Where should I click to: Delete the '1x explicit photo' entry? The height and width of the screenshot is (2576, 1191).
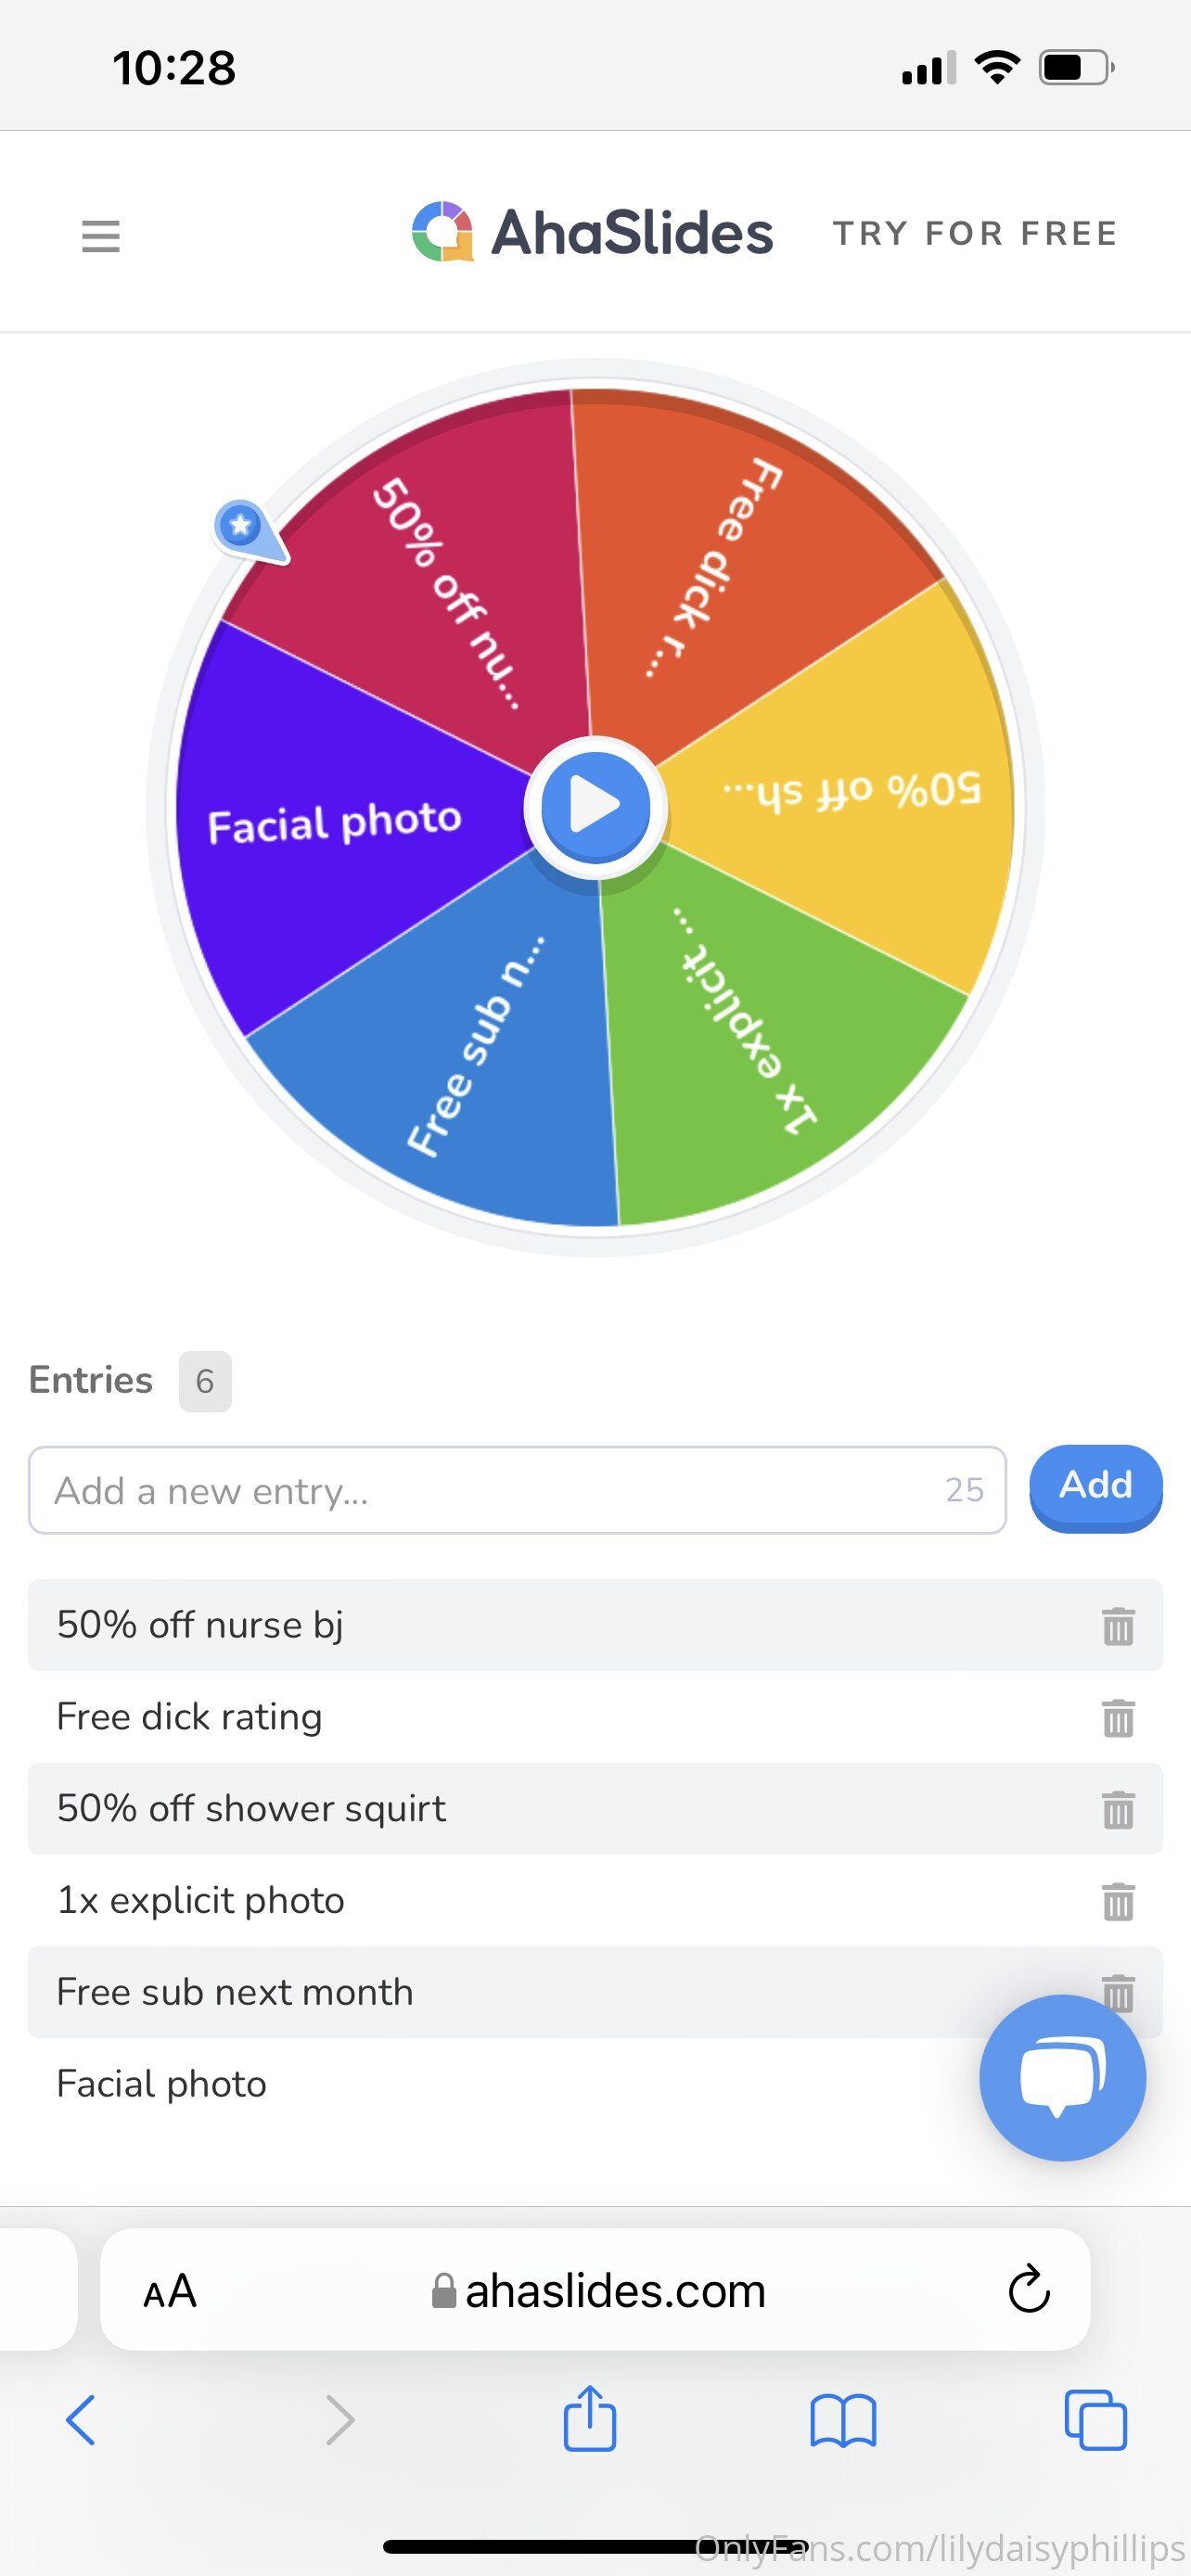point(1117,1901)
